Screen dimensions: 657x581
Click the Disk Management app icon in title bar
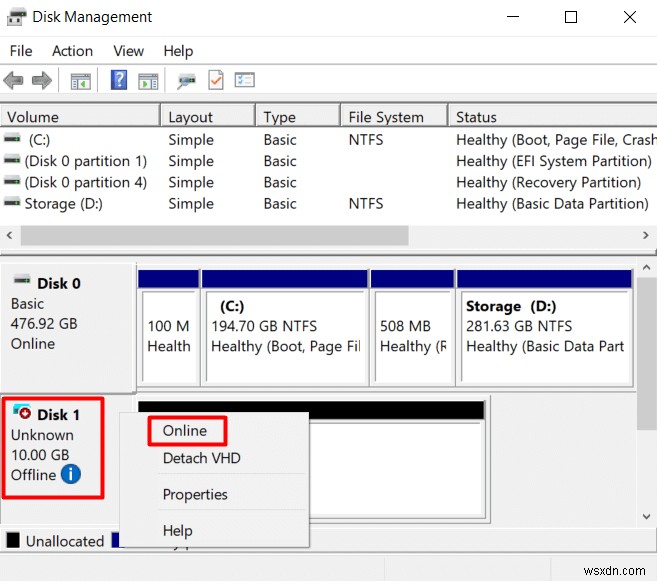coord(17,17)
